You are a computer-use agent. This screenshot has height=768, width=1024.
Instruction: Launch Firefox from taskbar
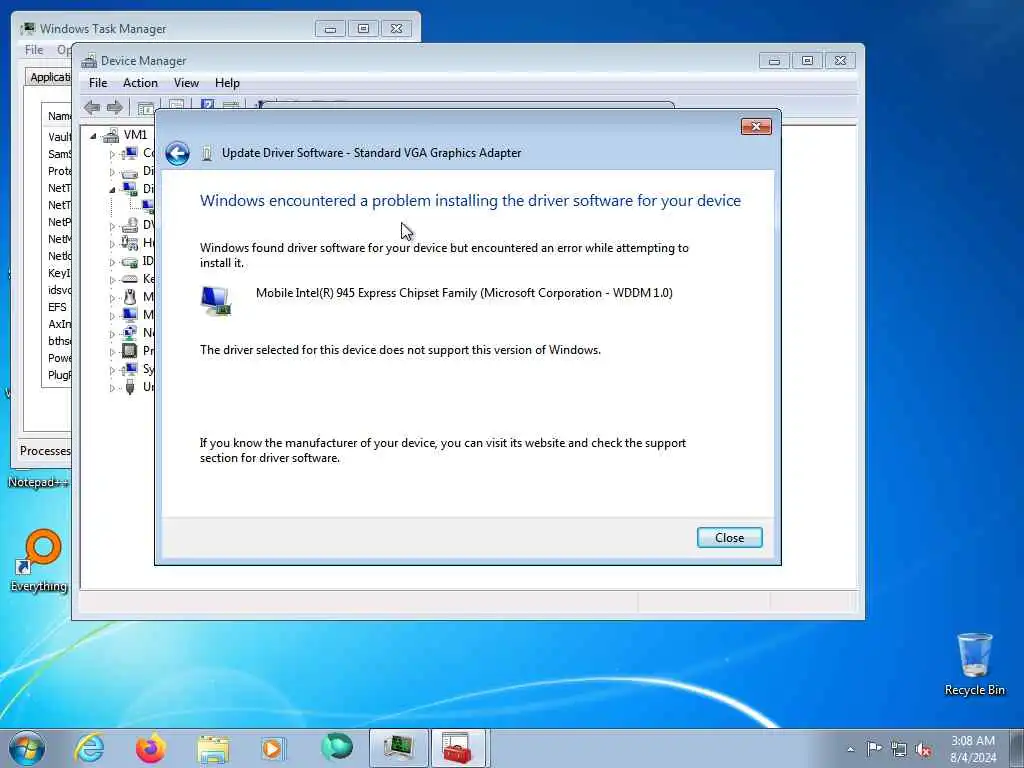151,748
